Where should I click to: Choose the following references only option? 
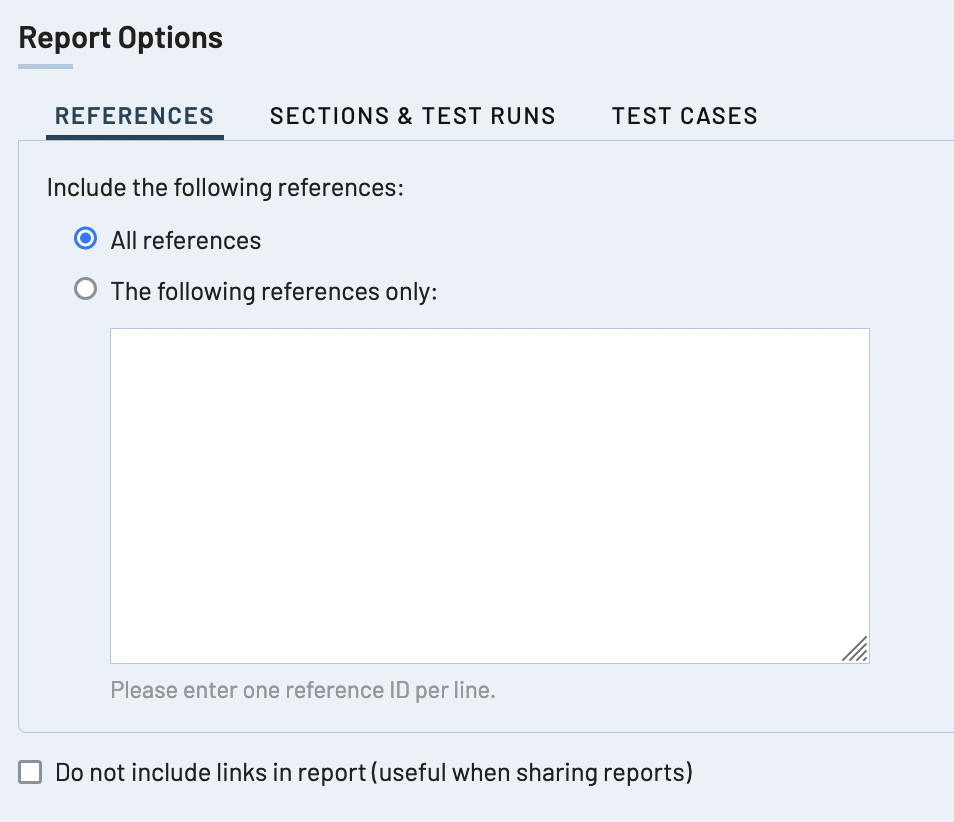click(86, 290)
